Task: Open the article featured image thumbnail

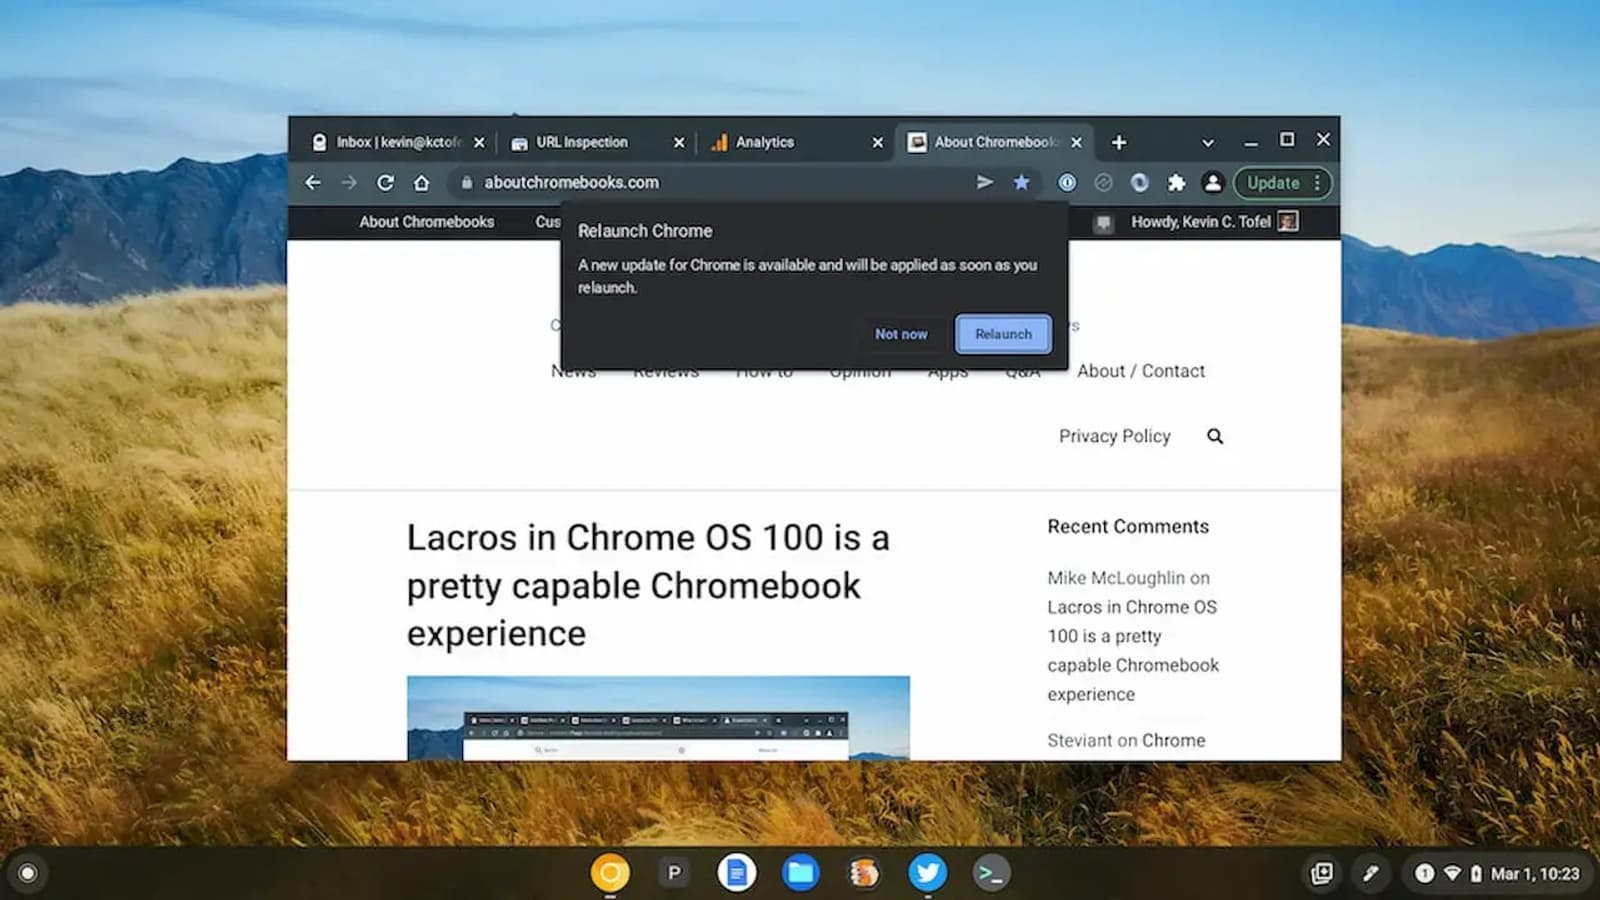Action: pyautogui.click(x=658, y=718)
